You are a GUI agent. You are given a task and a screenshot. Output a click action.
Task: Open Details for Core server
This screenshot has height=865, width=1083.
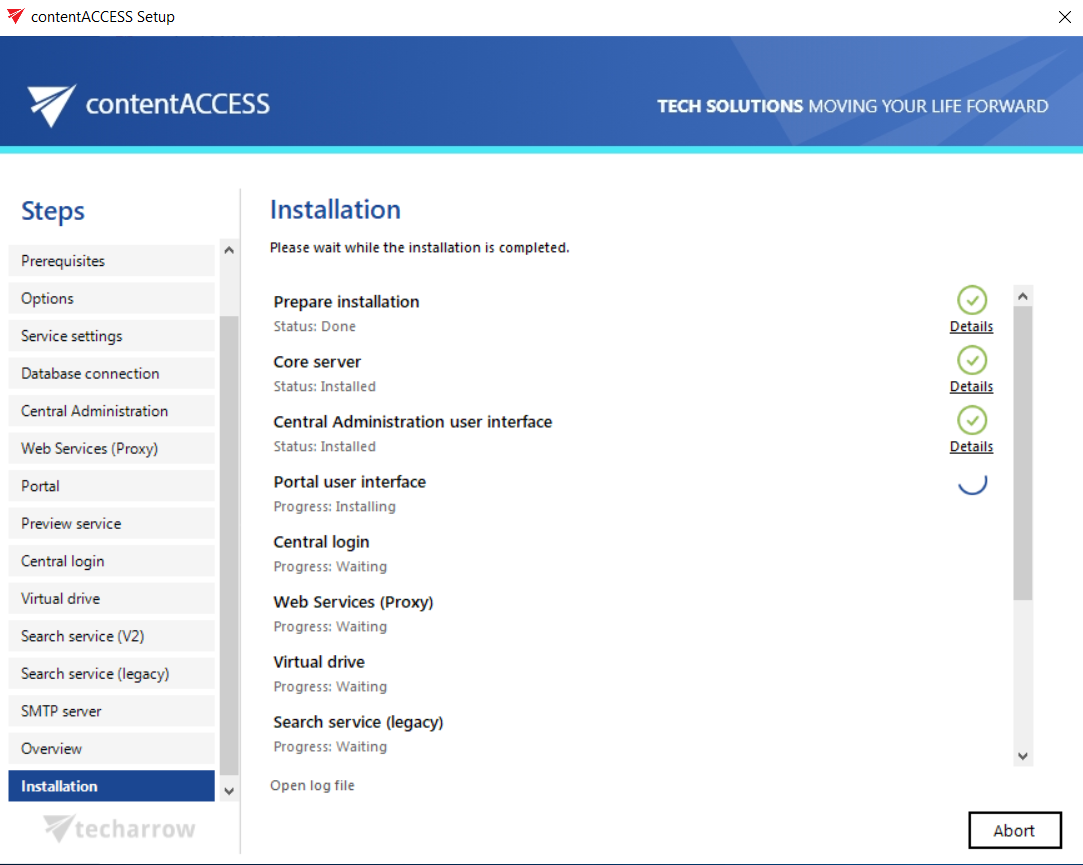click(971, 387)
